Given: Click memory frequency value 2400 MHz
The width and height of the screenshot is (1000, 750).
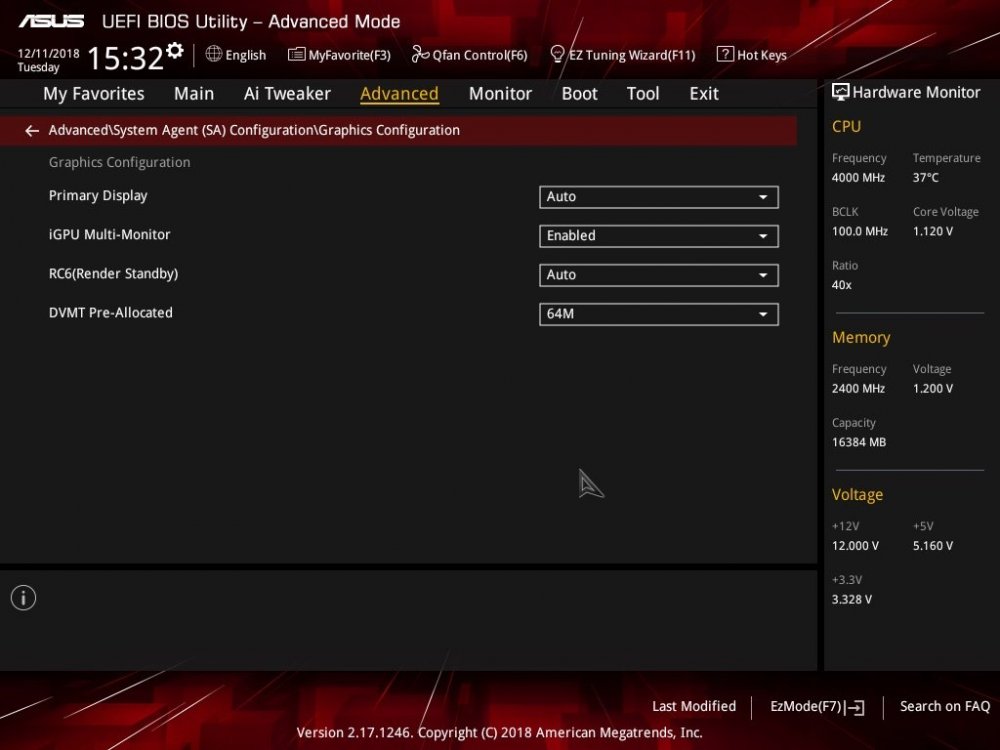Looking at the screenshot, I should (x=858, y=388).
